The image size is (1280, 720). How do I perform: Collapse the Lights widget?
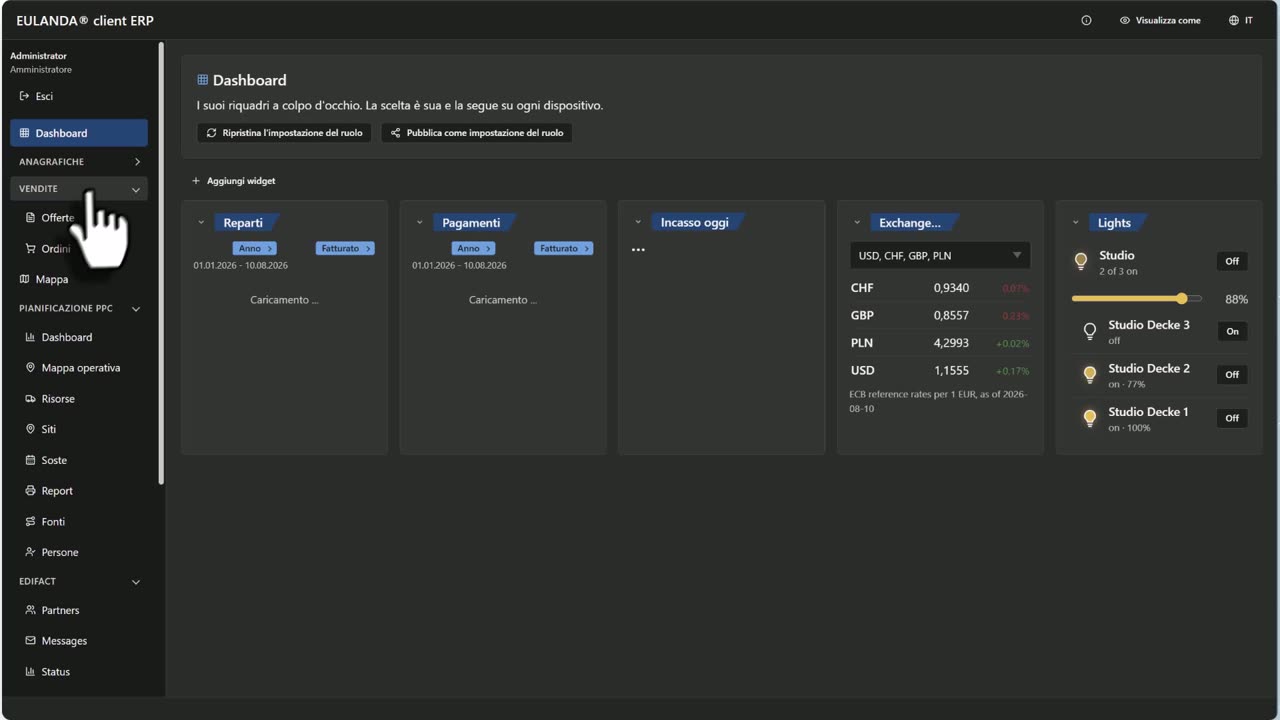pos(1076,223)
